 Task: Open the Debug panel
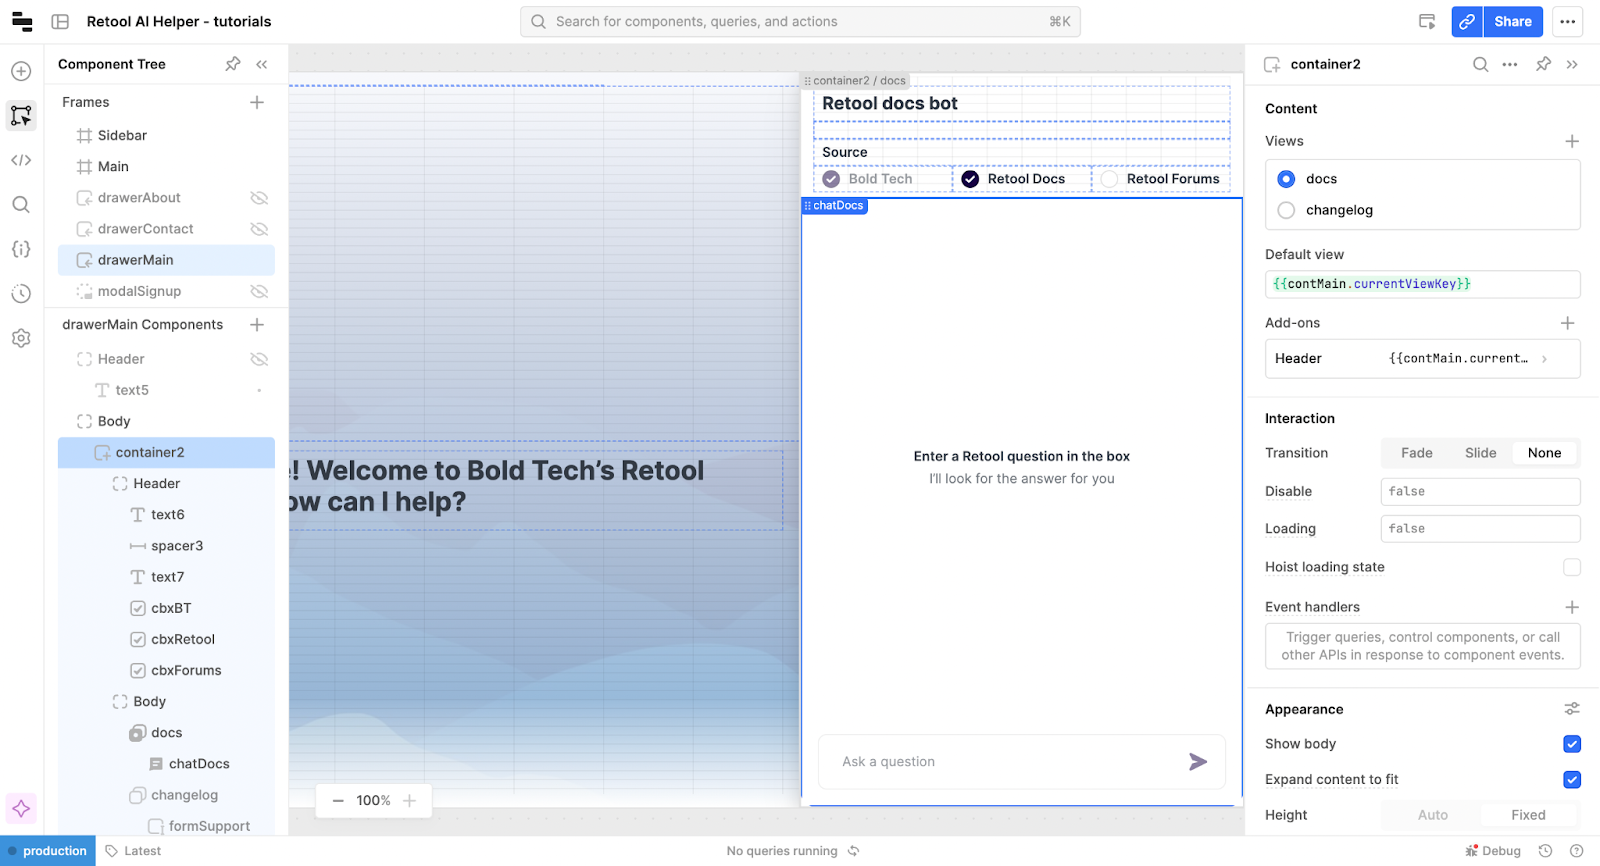[x=1493, y=851]
